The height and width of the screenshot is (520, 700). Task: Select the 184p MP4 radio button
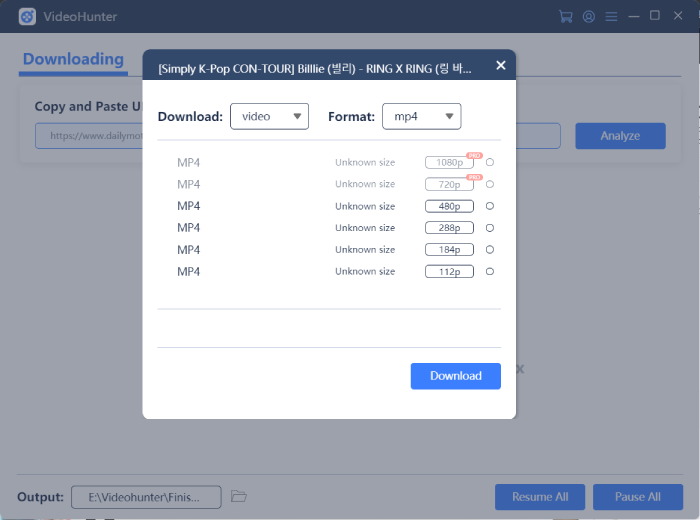[x=490, y=250]
